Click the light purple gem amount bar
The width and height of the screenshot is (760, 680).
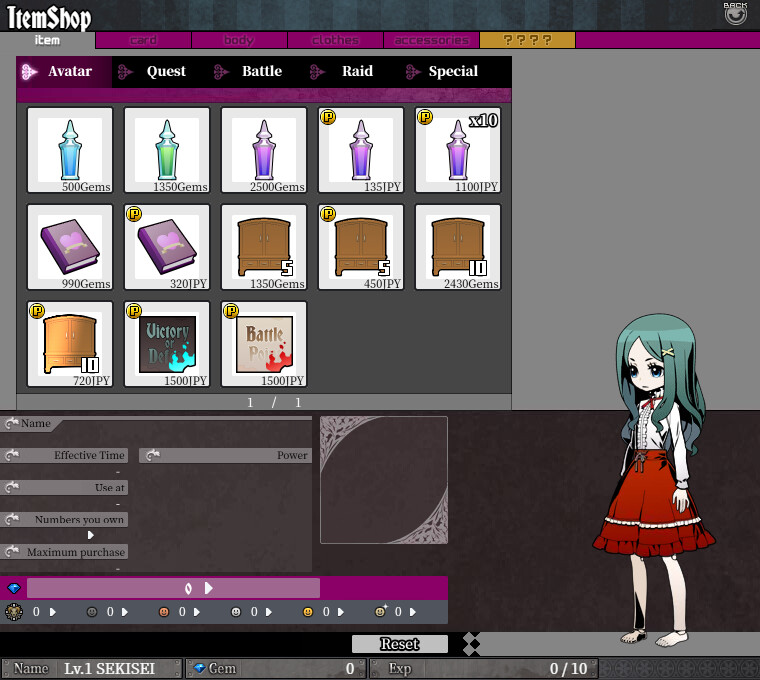coord(174,588)
